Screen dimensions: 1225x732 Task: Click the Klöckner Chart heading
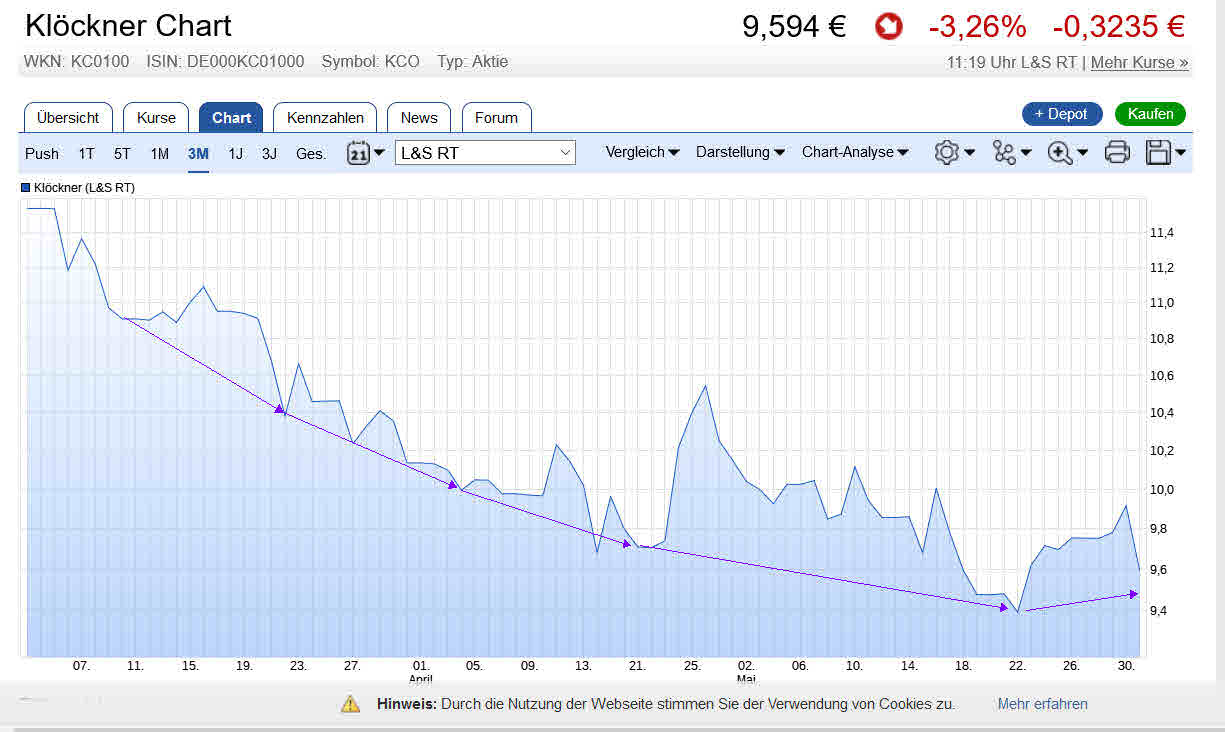point(128,26)
